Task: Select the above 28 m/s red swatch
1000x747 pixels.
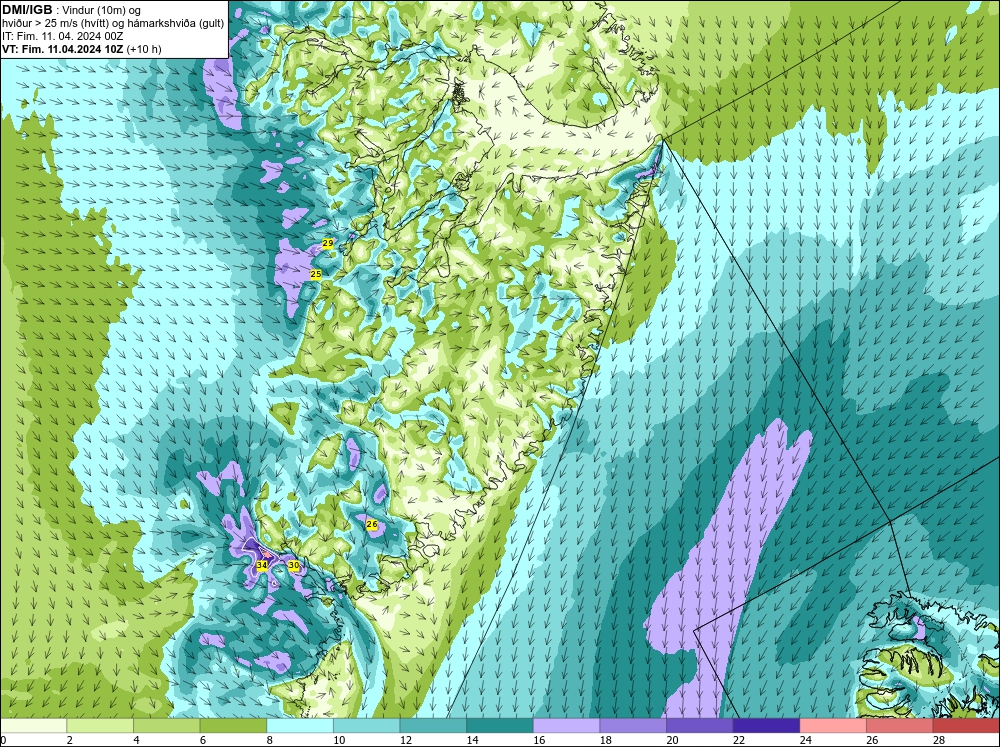Action: click(x=966, y=726)
